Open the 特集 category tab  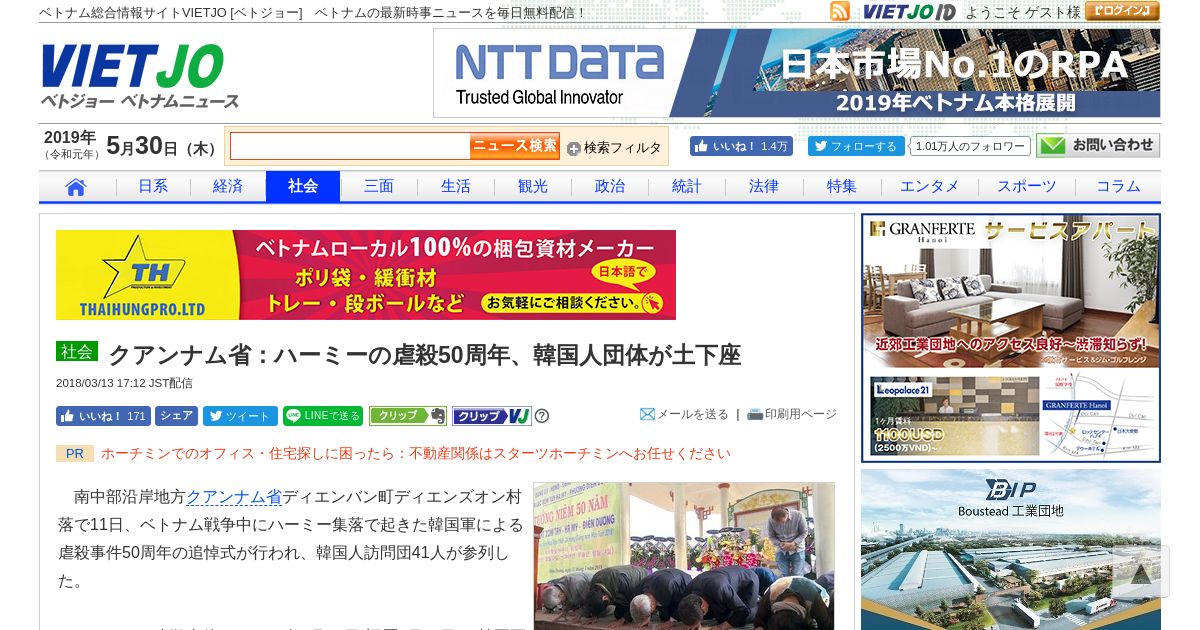(x=842, y=187)
